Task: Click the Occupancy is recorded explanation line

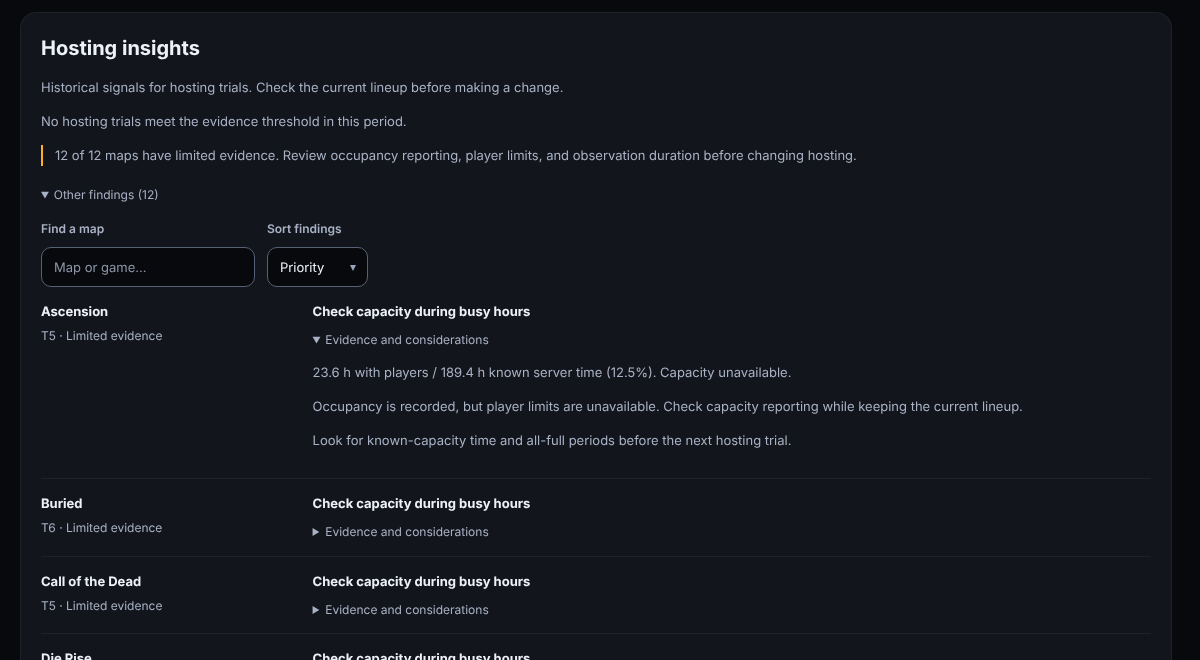Action: [668, 407]
